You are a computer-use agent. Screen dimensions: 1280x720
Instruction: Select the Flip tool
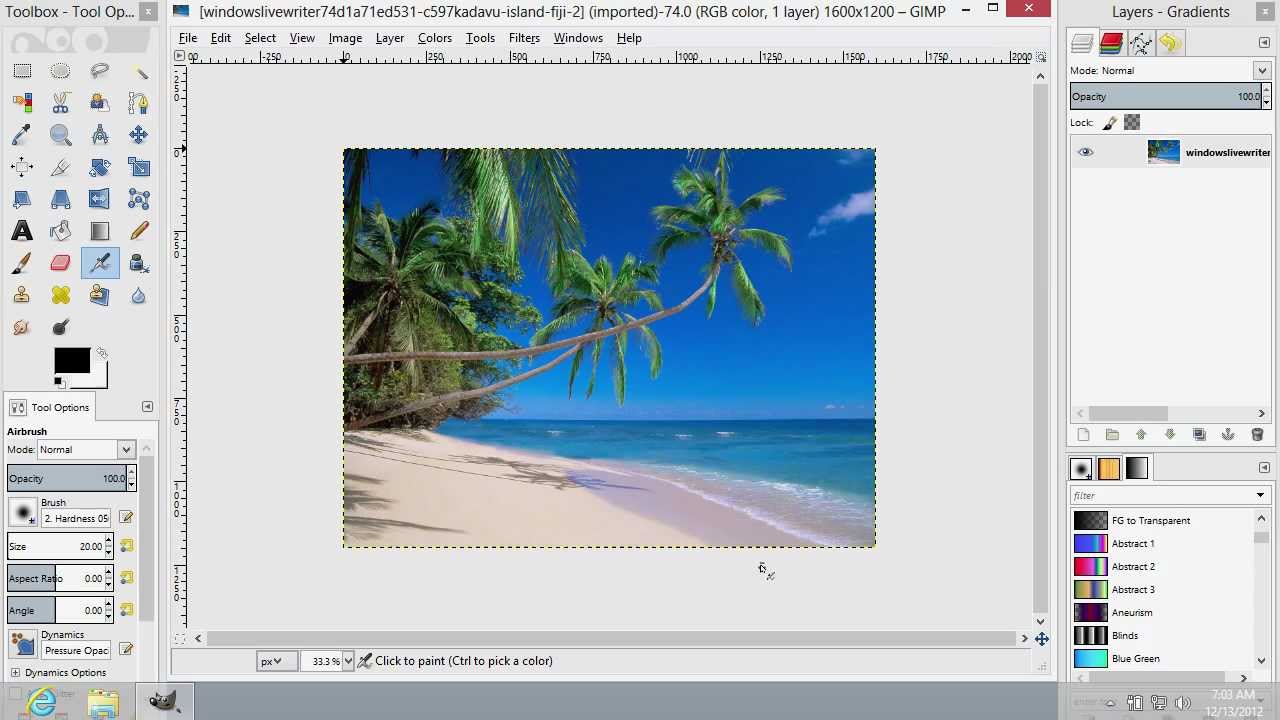99,199
